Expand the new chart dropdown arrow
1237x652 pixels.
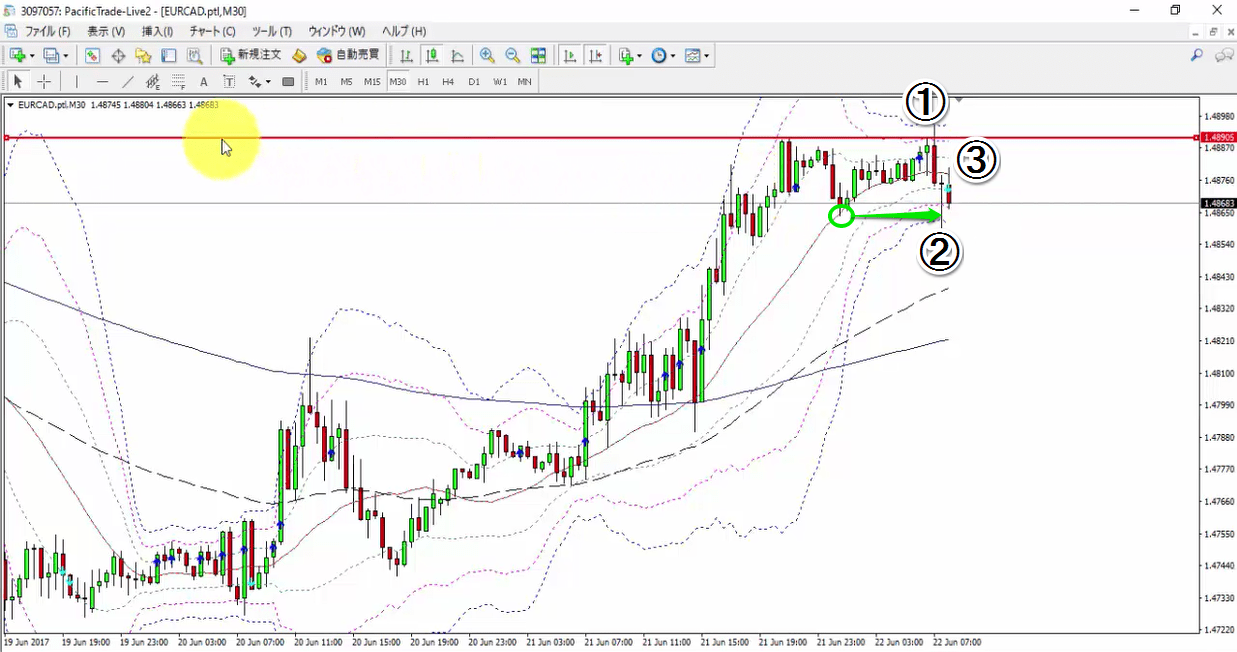click(x=32, y=56)
